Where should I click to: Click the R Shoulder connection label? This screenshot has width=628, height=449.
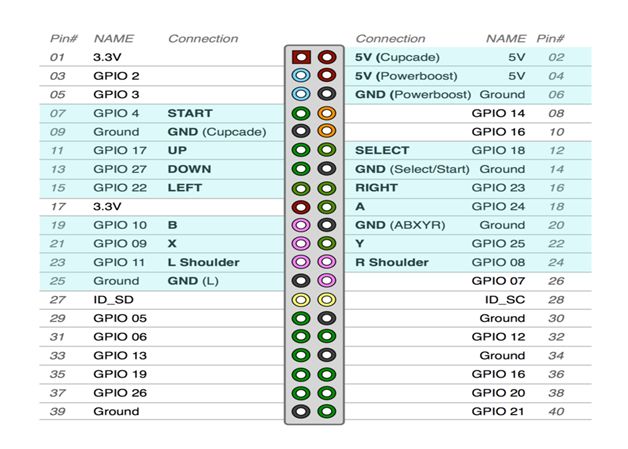(392, 262)
